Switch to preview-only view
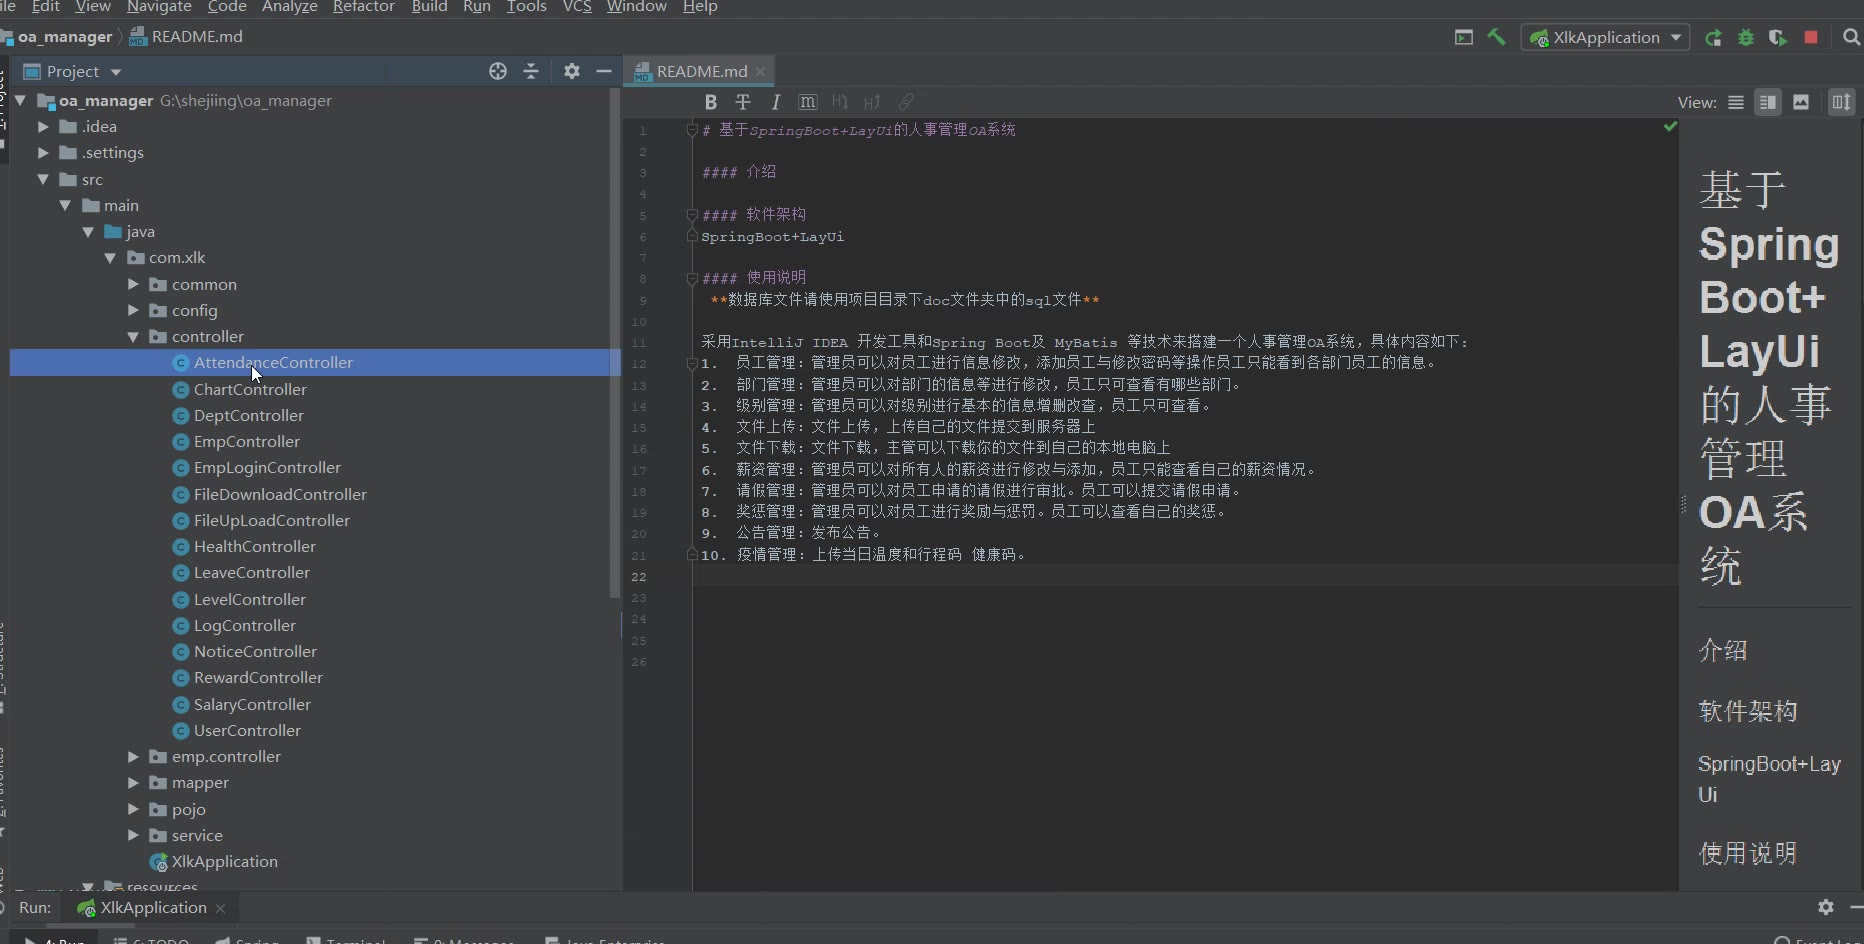 click(x=1801, y=102)
